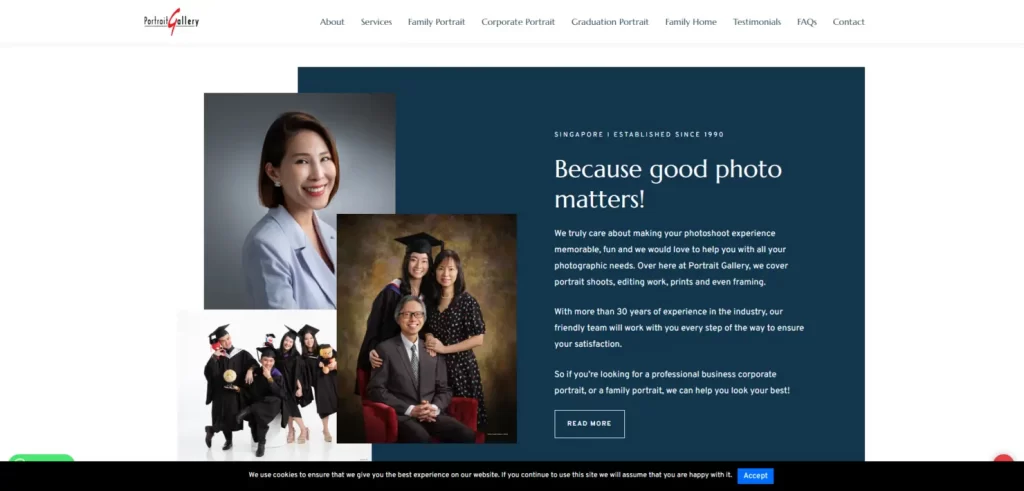The height and width of the screenshot is (491, 1024).
Task: Click the cookie notice message text
Action: click(490, 475)
